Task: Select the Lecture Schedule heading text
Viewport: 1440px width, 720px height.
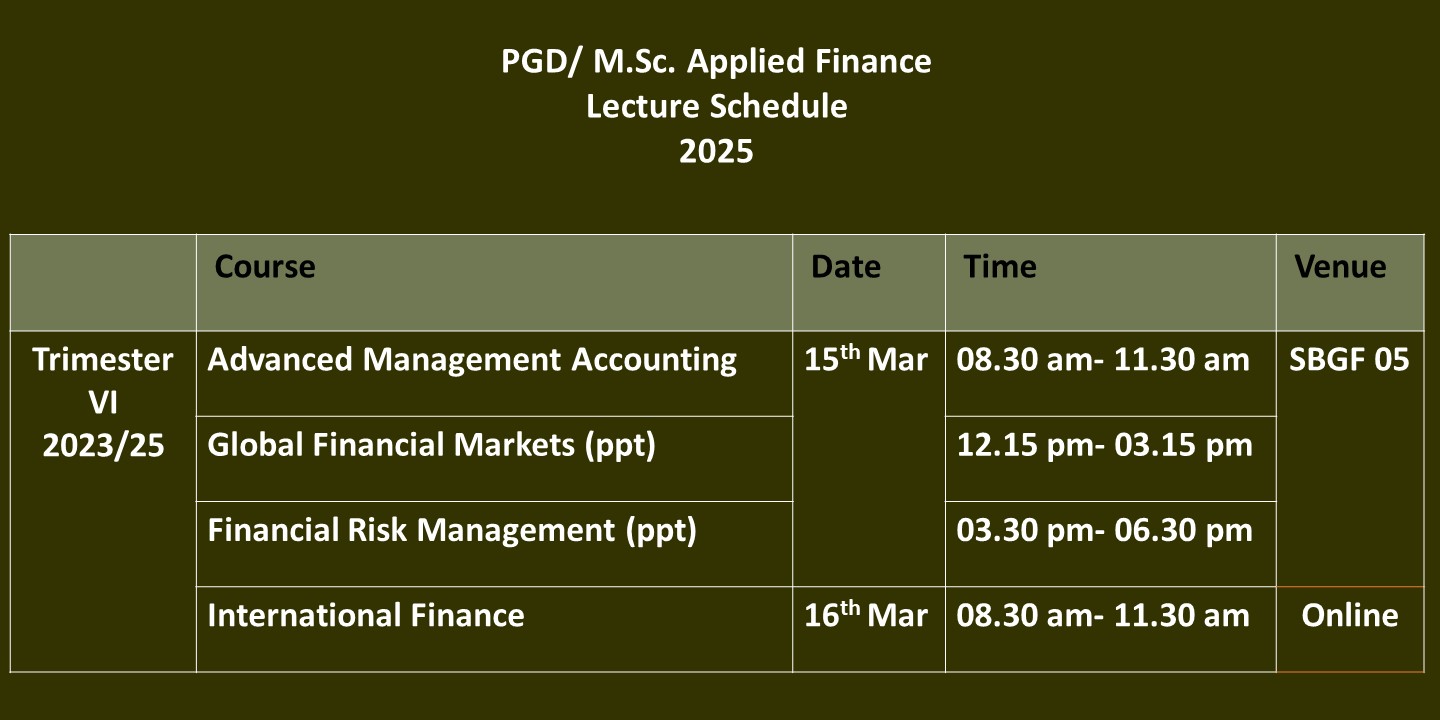Action: pyautogui.click(x=716, y=106)
